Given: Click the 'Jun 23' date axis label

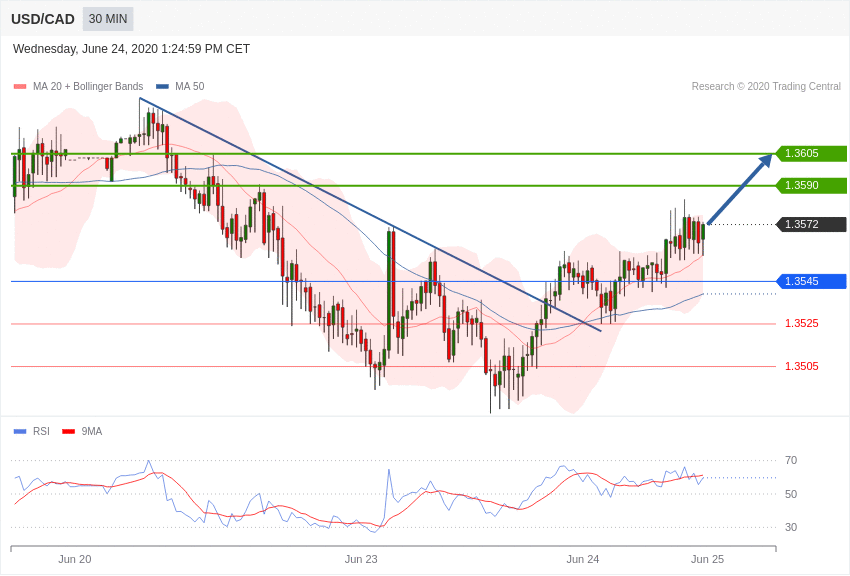Looking at the screenshot, I should [361, 559].
